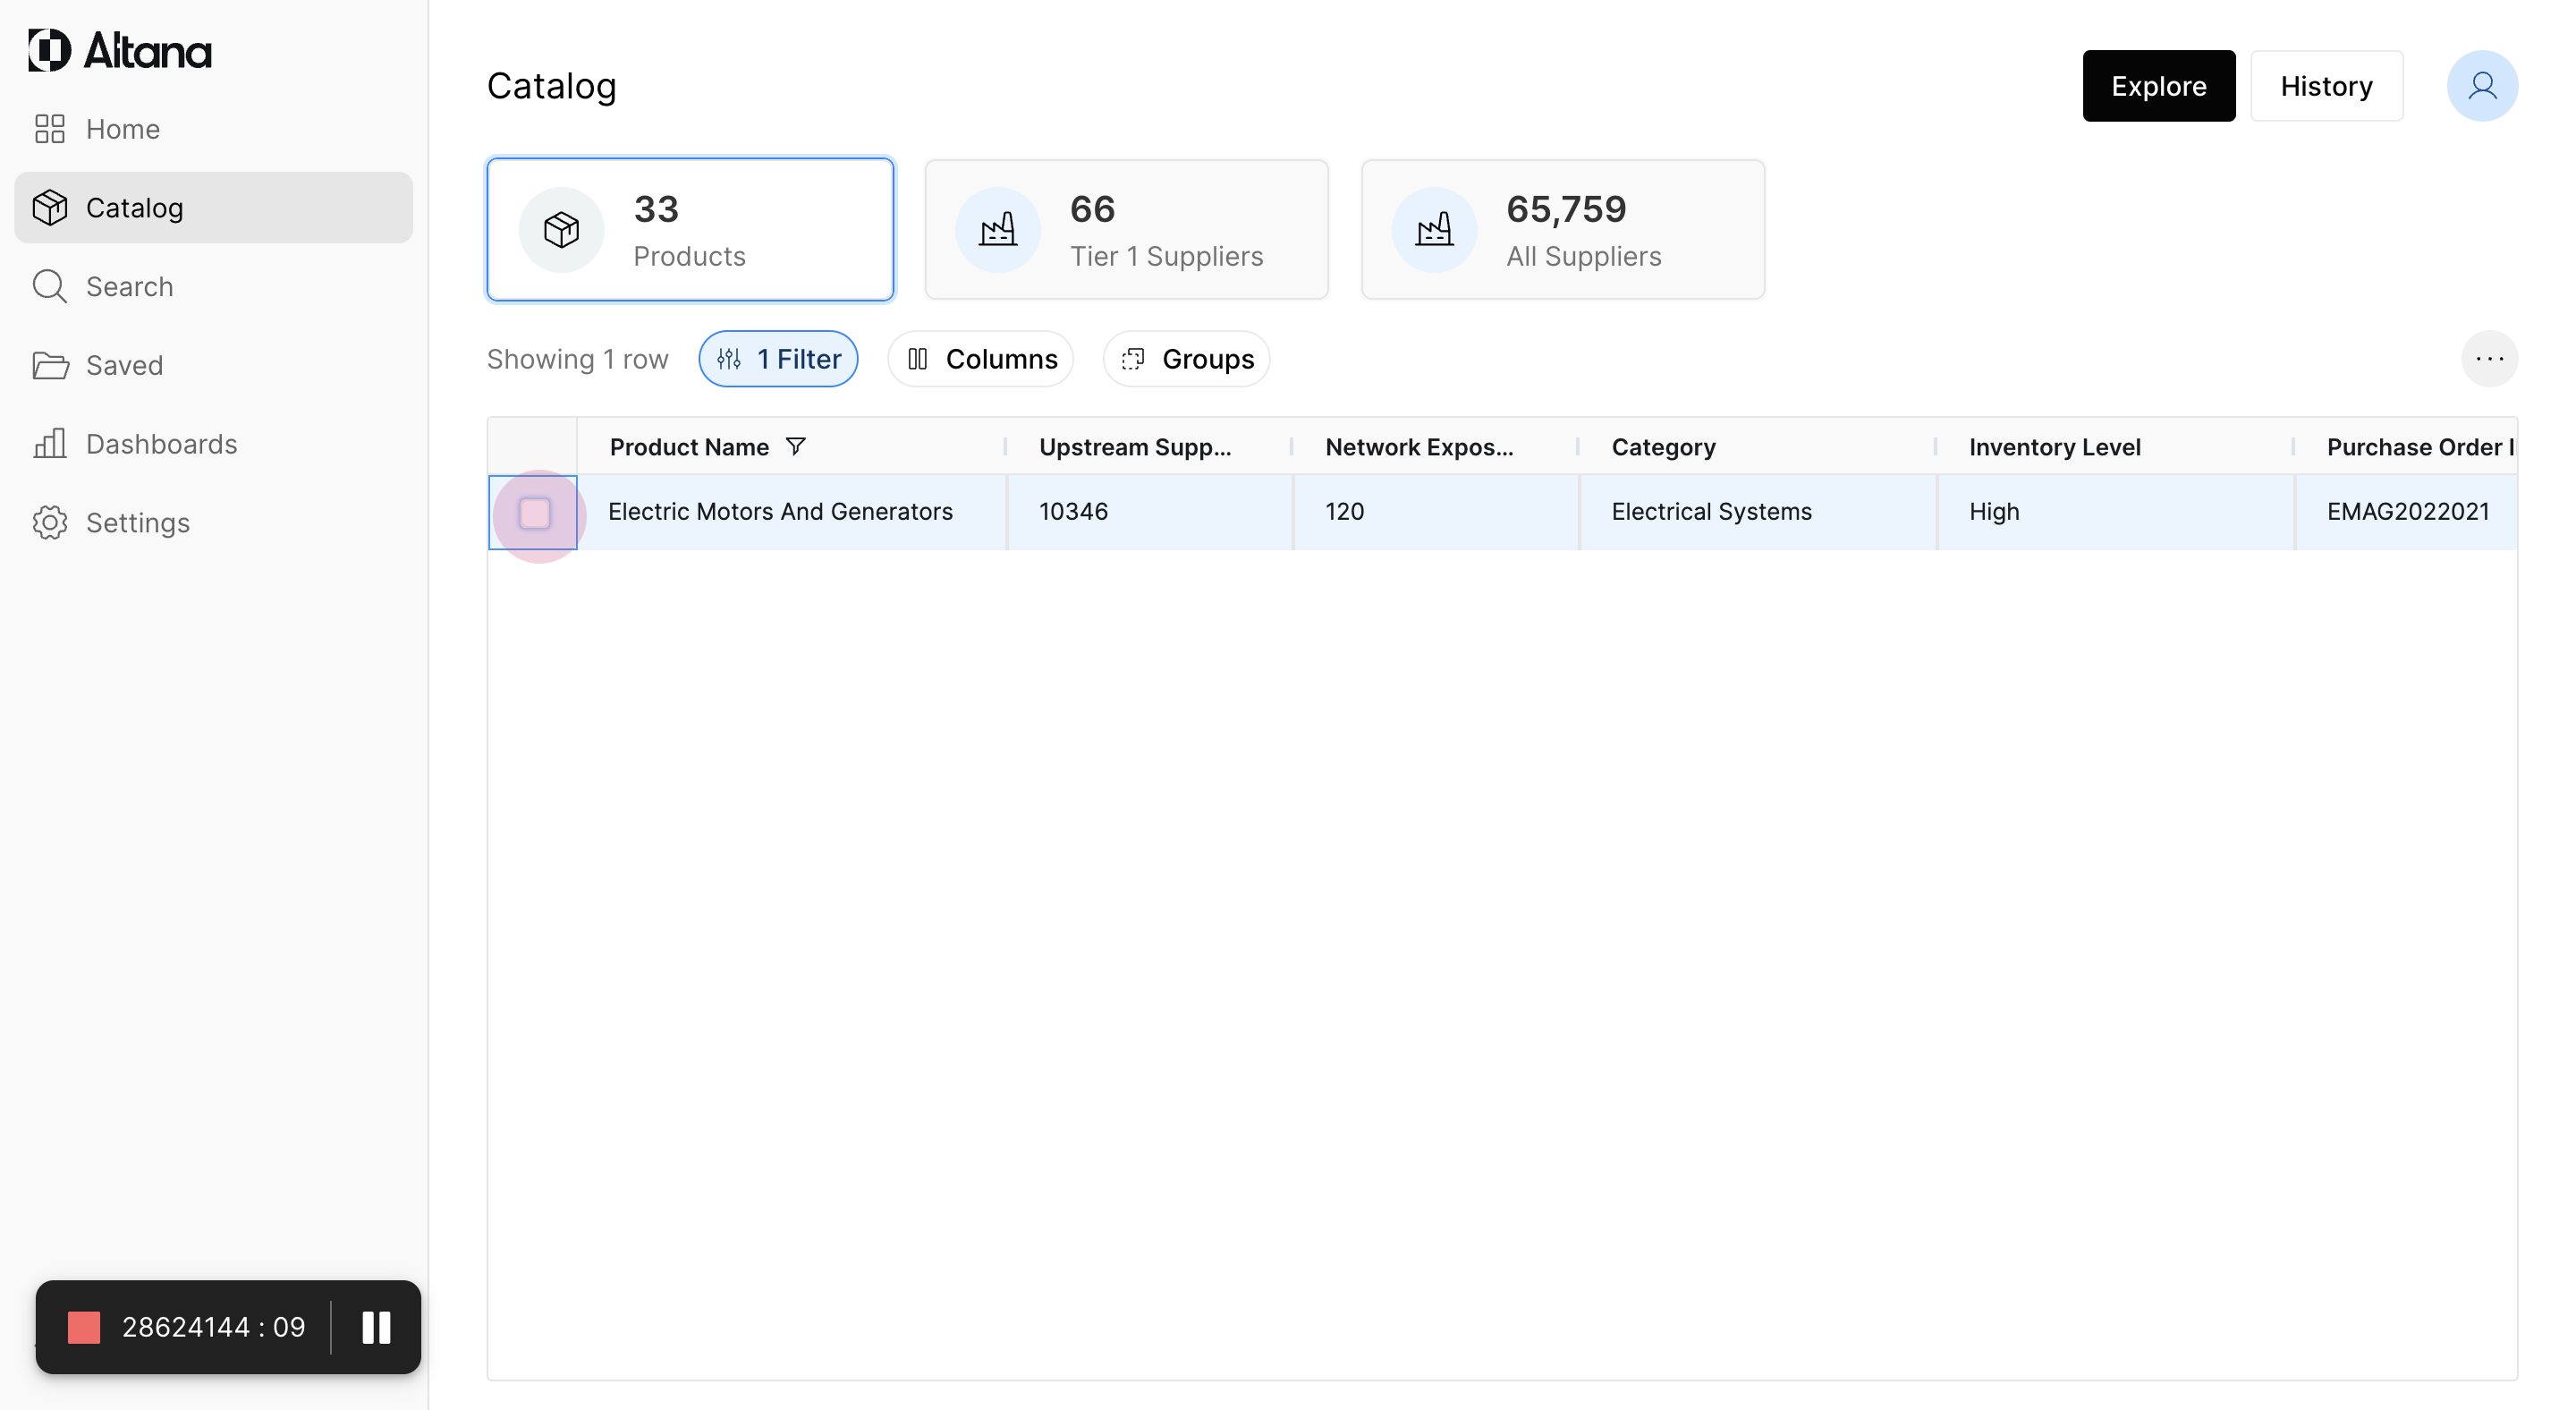2576x1410 pixels.
Task: Sort by Inventory Level column header
Action: pyautogui.click(x=2054, y=447)
